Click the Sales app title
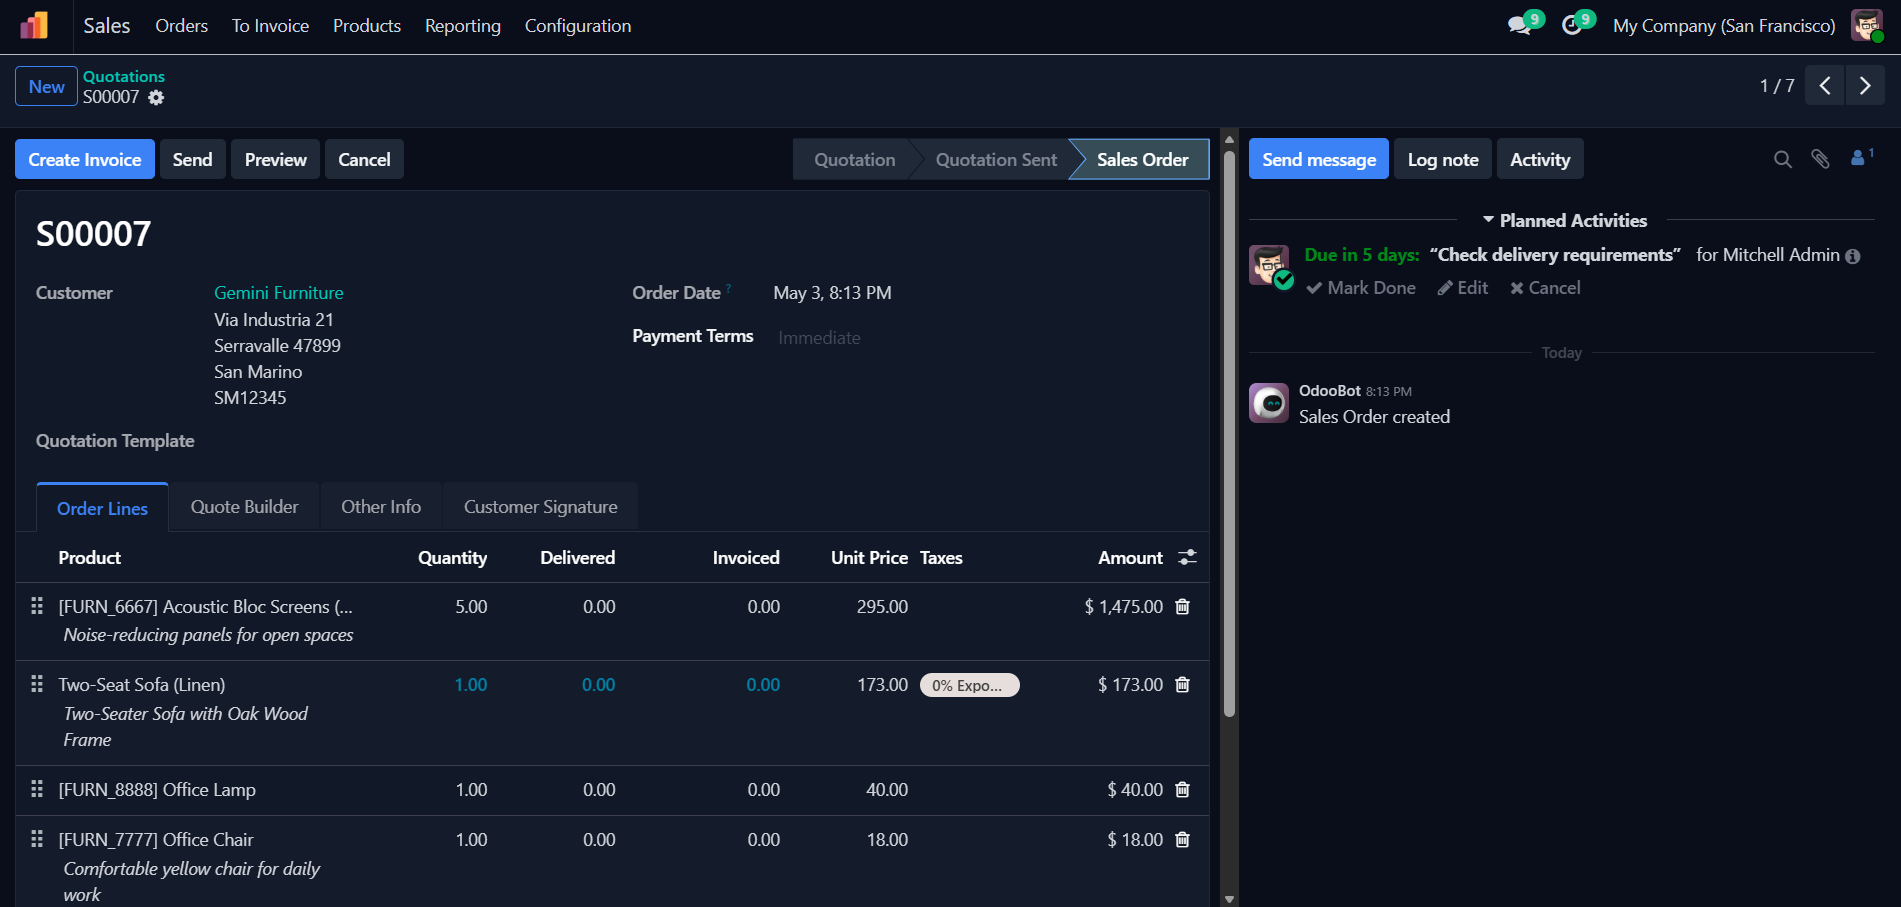The height and width of the screenshot is (907, 1901). (x=107, y=26)
